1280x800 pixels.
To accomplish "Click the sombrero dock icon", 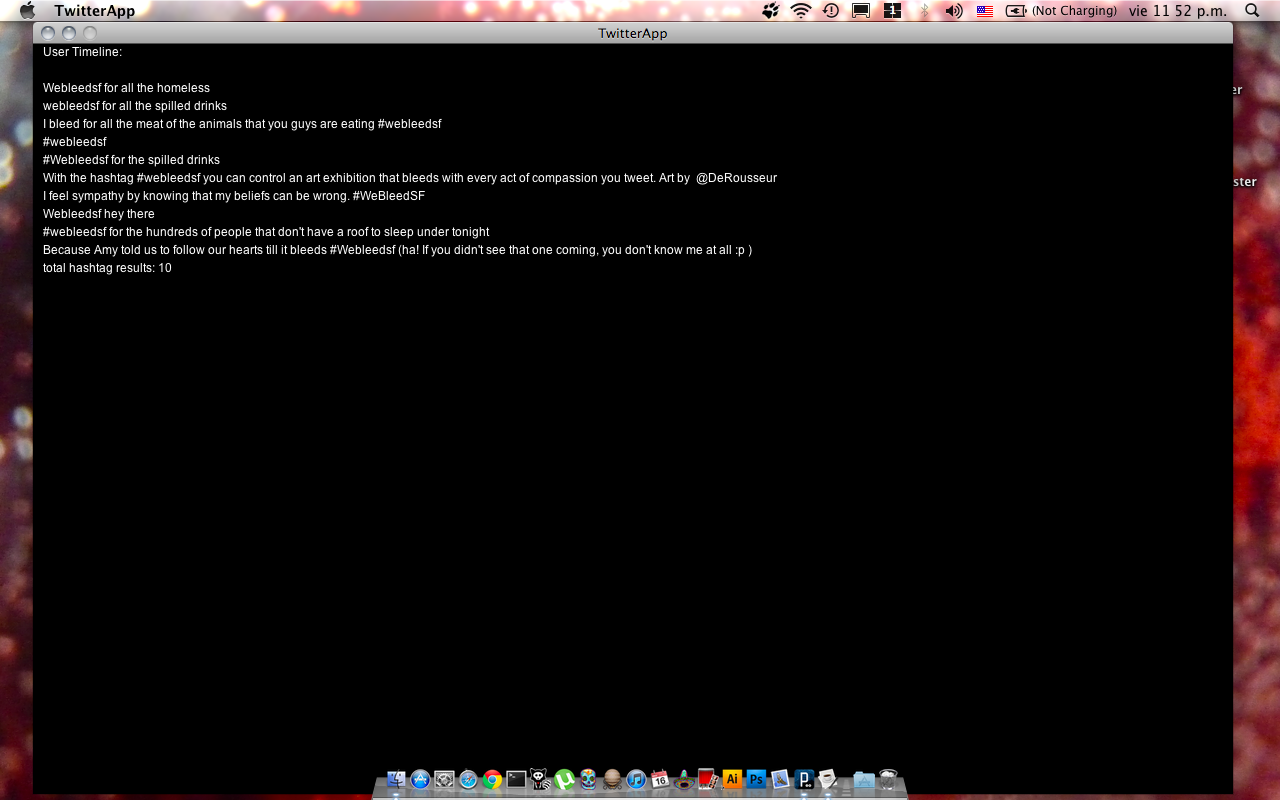I will 684,779.
